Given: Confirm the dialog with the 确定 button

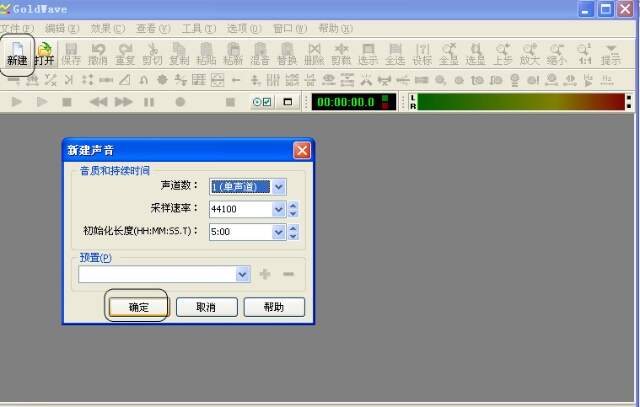Looking at the screenshot, I should click(138, 307).
